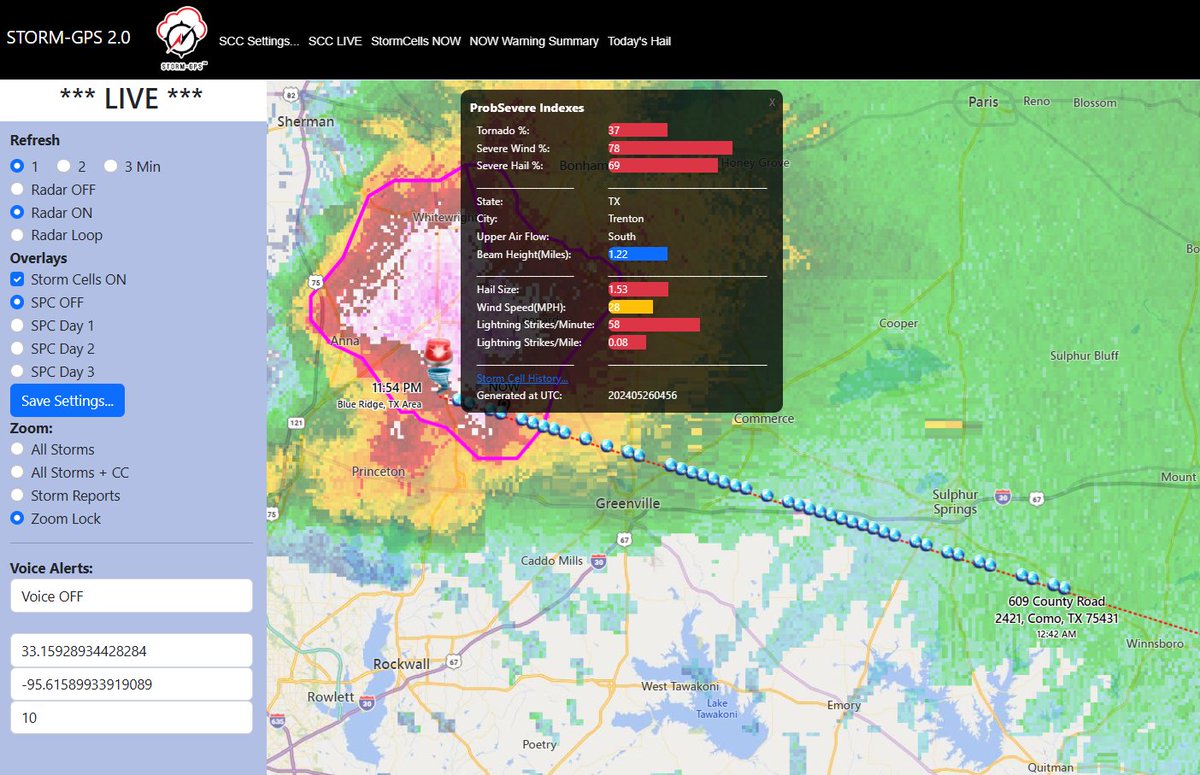
Task: Click the Hail Size red bar
Action: point(638,289)
